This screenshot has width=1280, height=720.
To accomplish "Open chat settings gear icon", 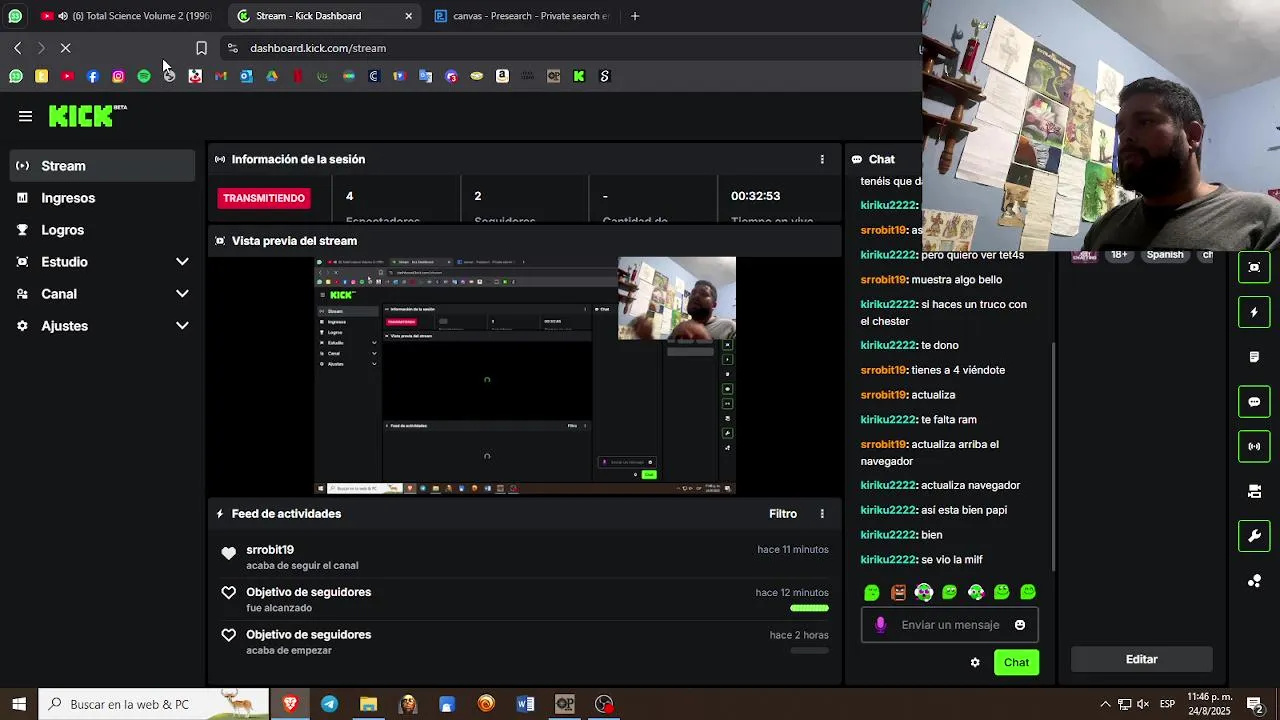I will coord(975,662).
